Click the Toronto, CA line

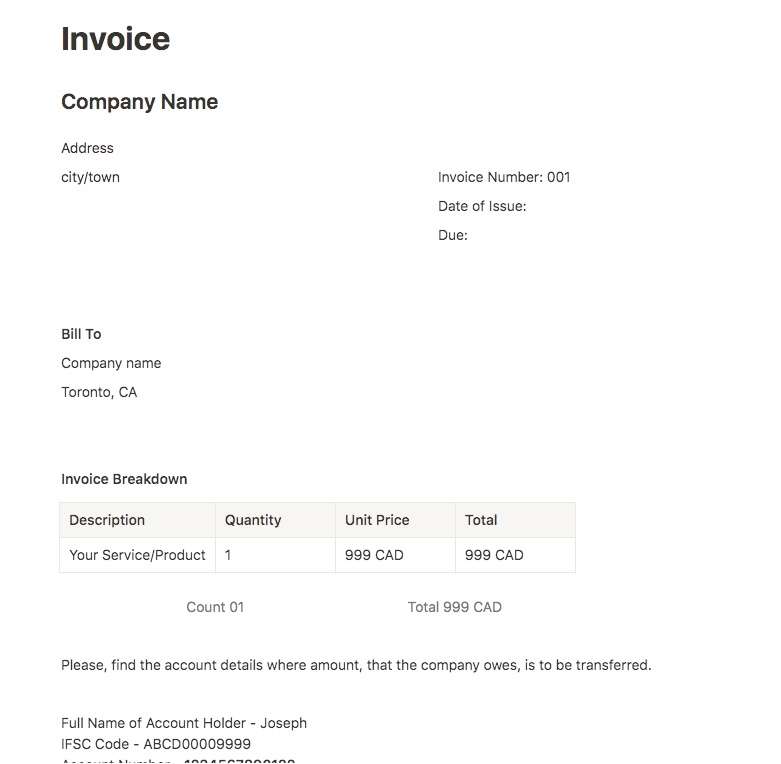(99, 392)
